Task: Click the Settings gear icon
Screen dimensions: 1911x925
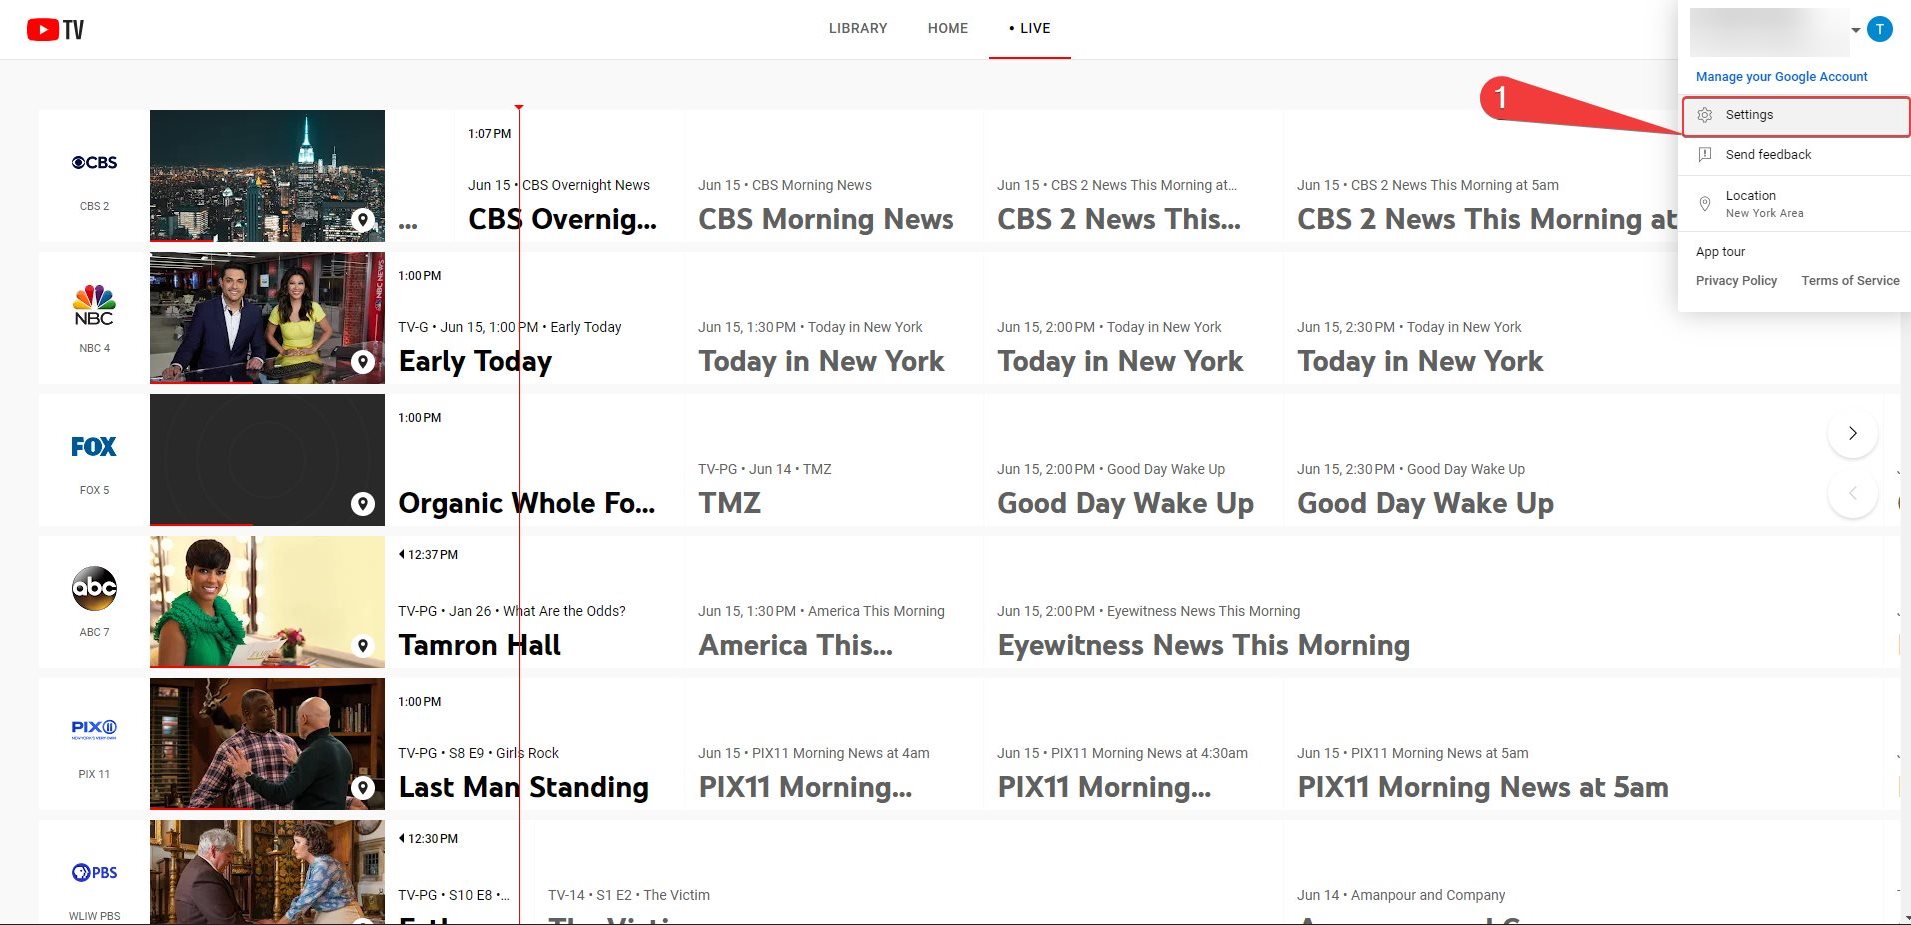Action: click(x=1707, y=114)
